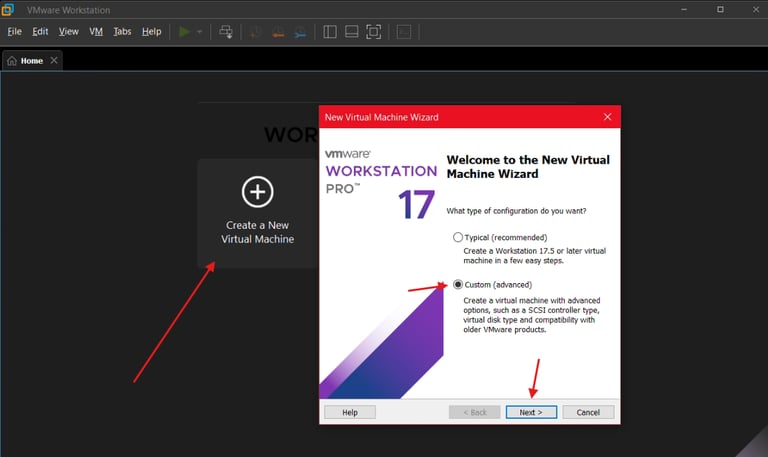Click the Typical option description text

click(x=534, y=256)
